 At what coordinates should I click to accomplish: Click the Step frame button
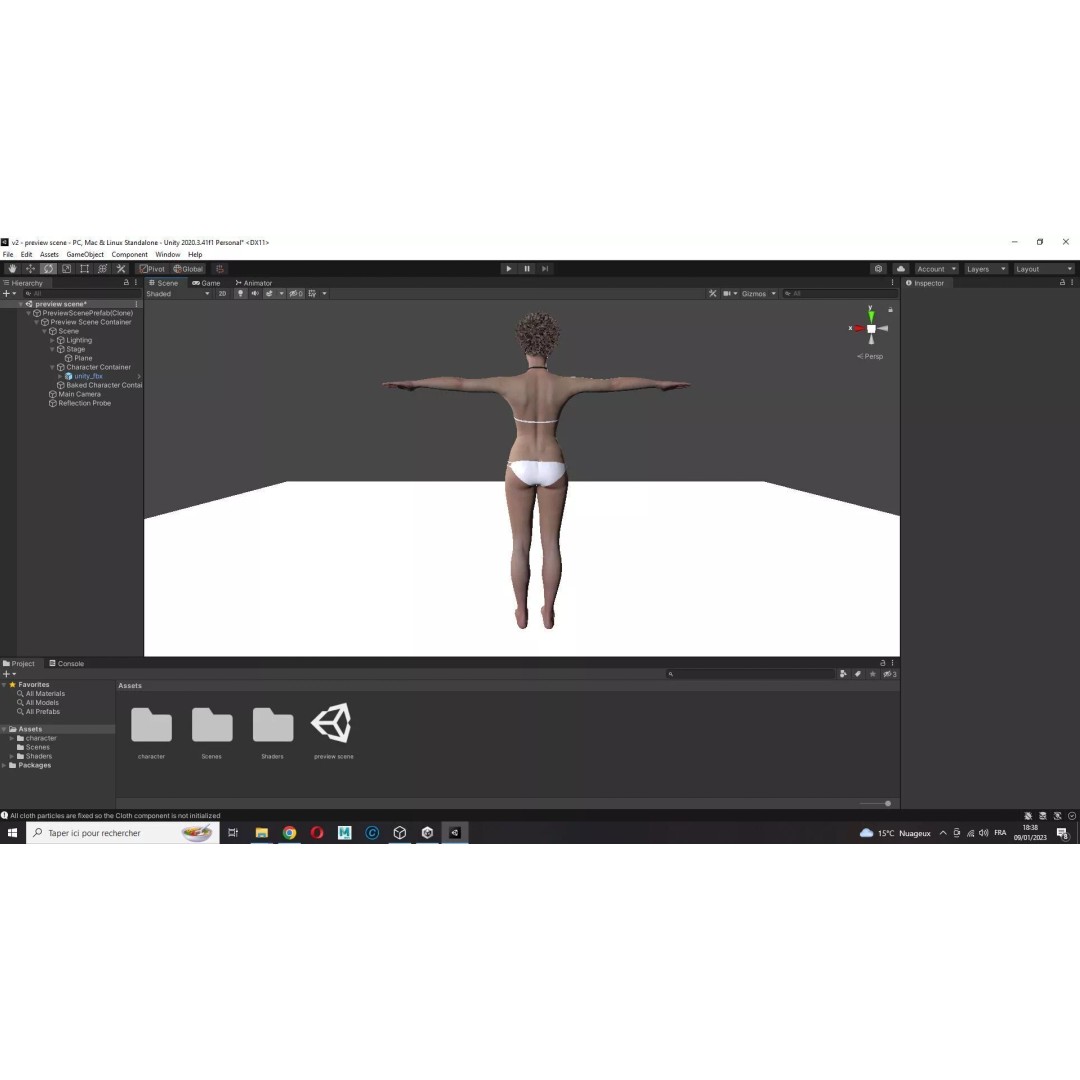pos(545,269)
